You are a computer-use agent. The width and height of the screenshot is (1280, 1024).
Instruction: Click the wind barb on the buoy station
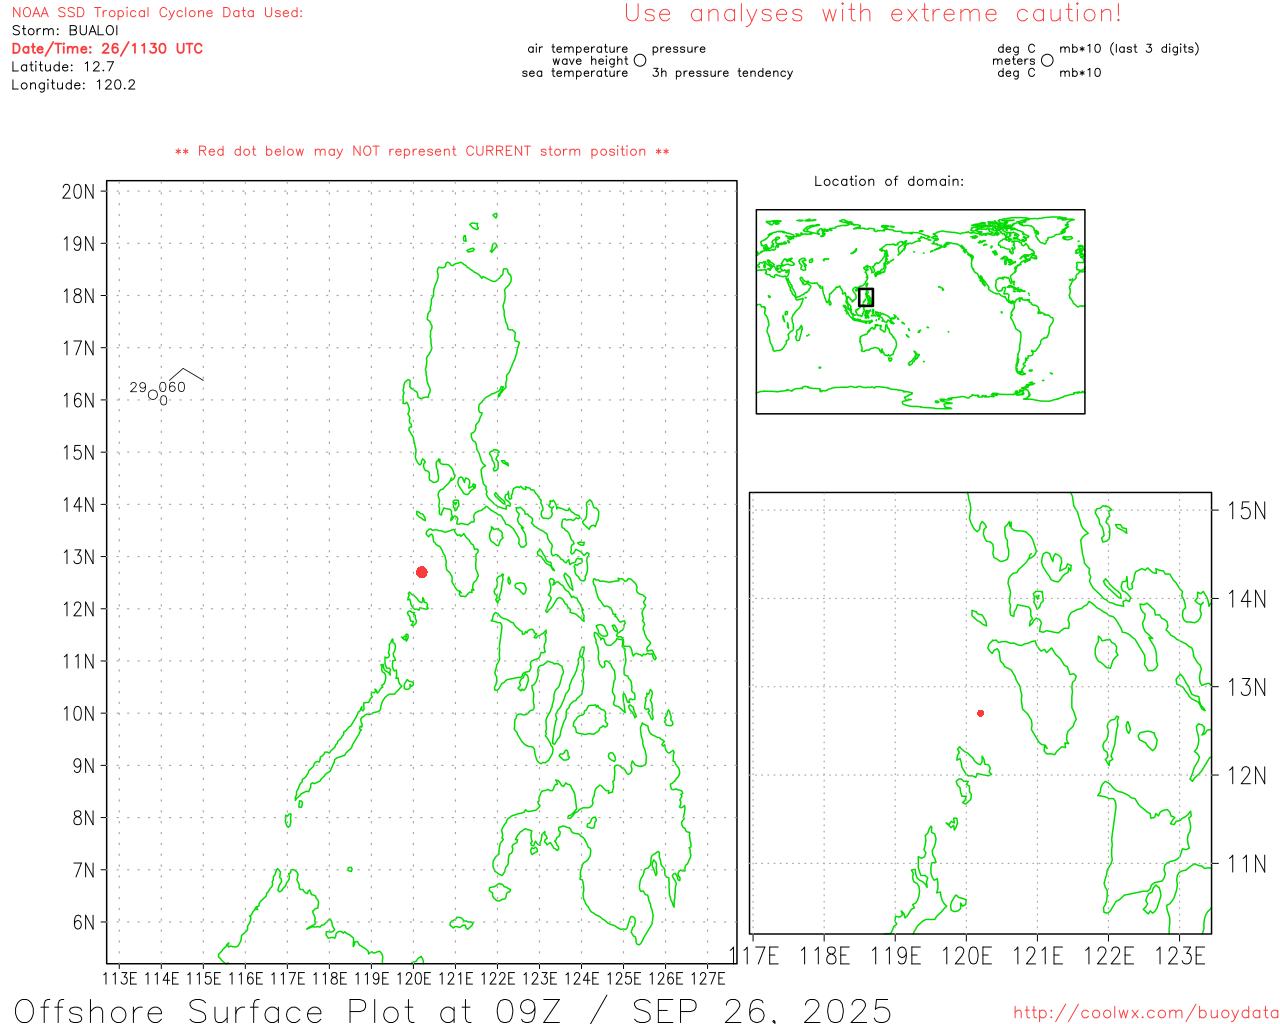point(186,375)
